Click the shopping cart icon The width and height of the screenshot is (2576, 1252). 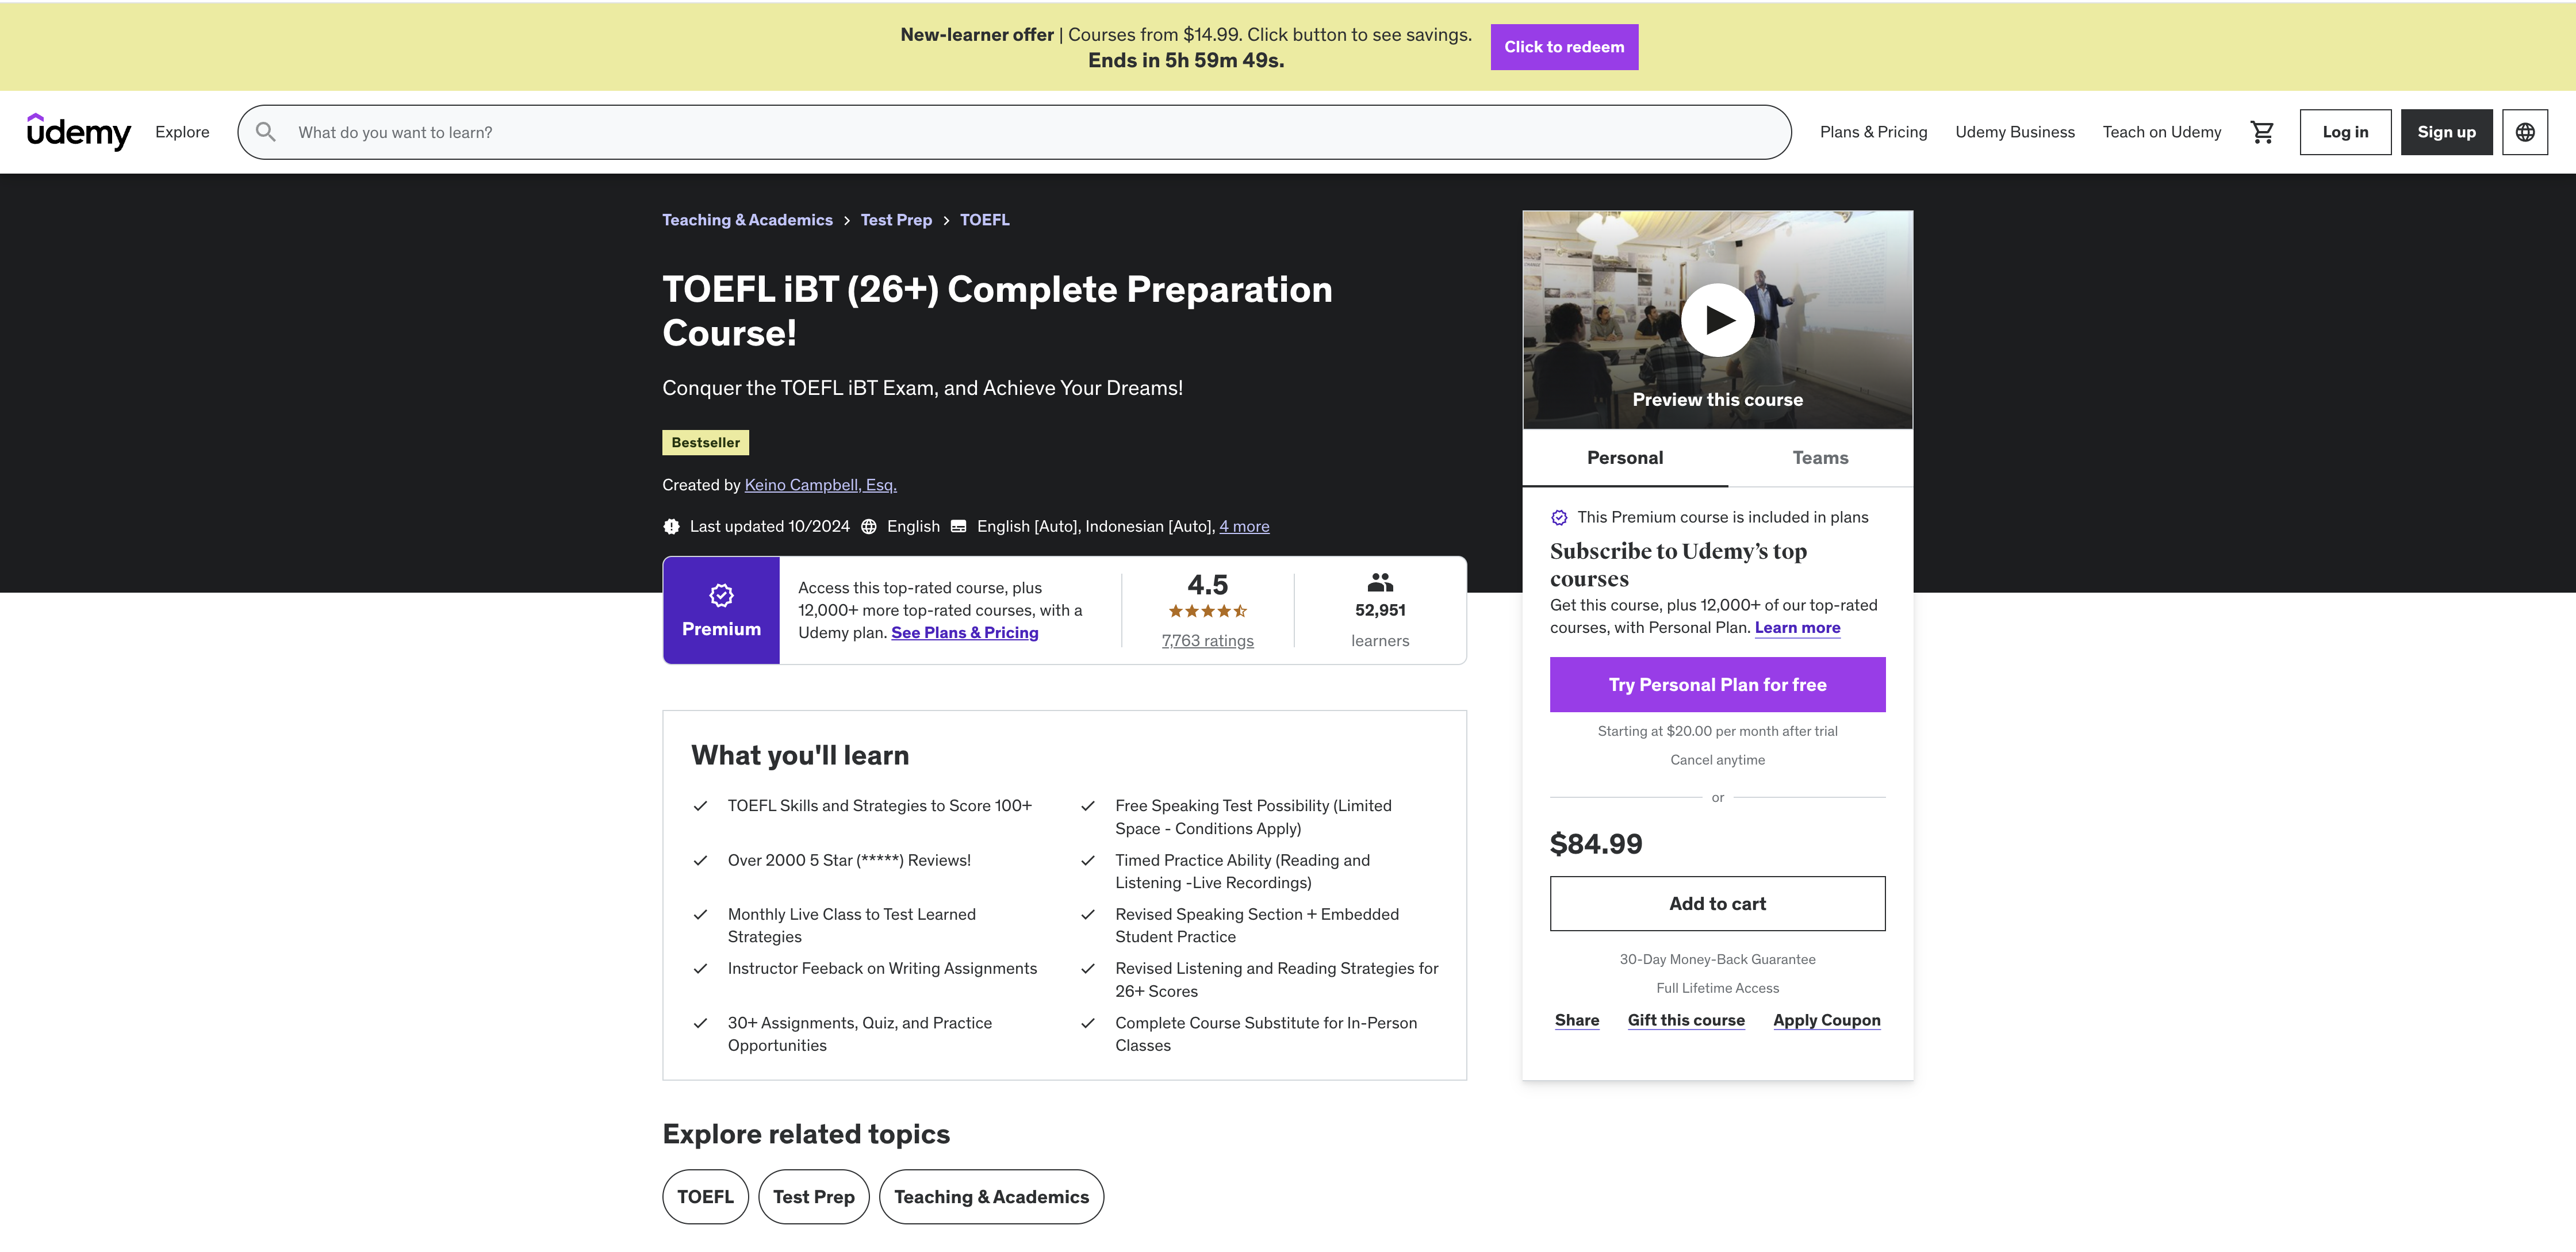point(2262,132)
